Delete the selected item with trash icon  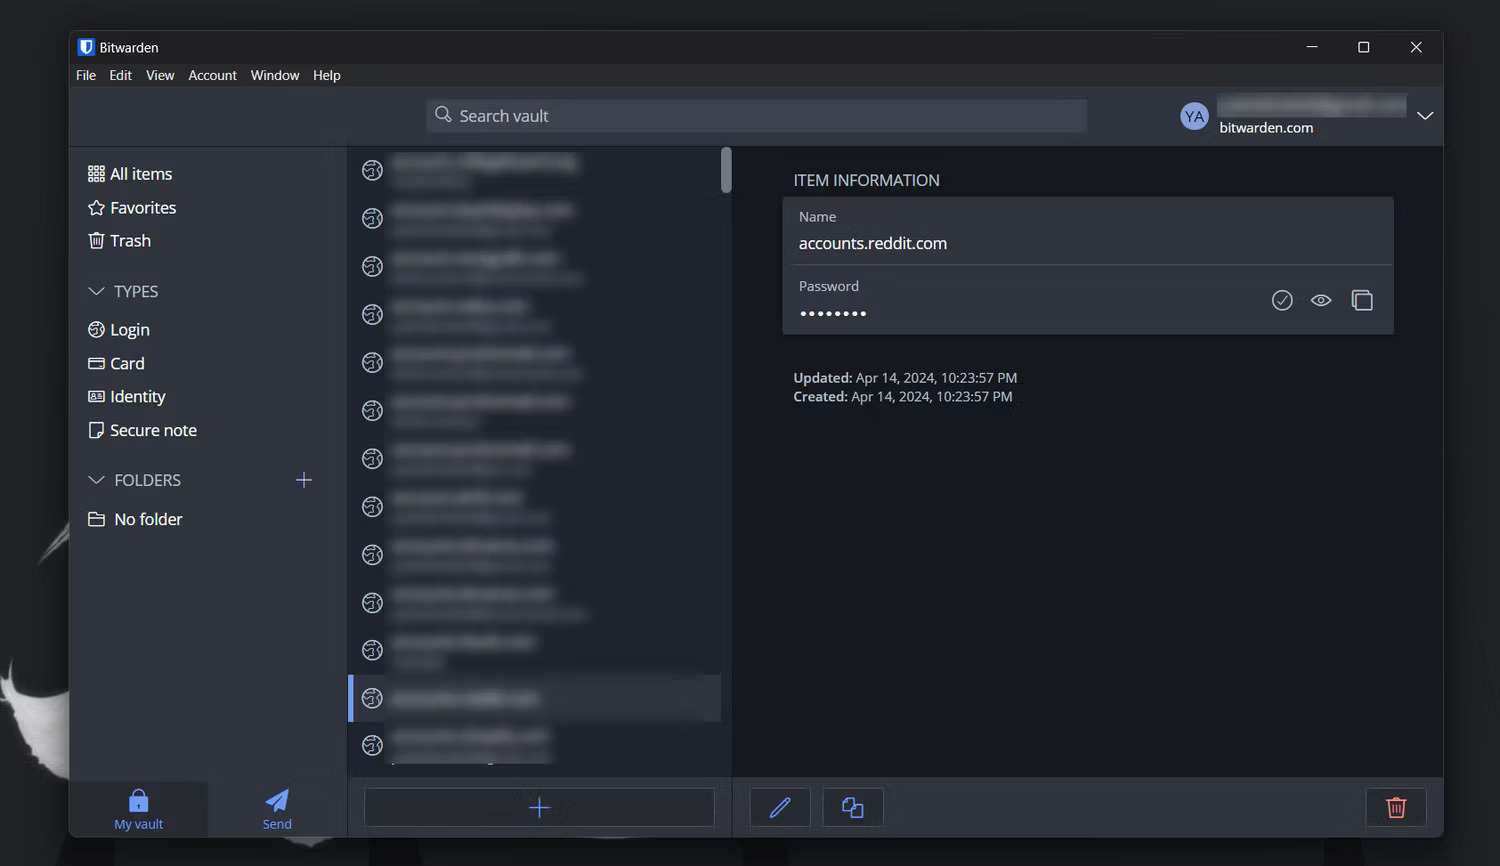[1395, 807]
